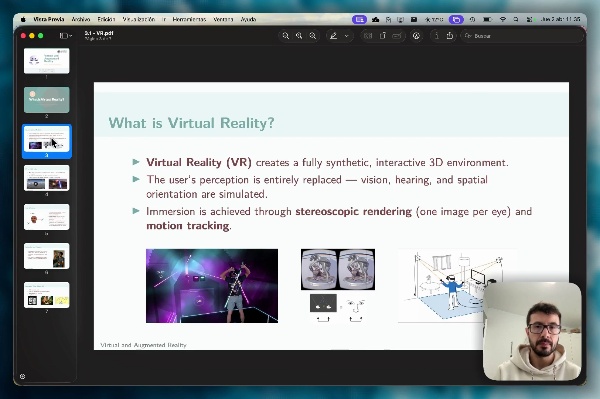Click the battery status icon

point(487,19)
